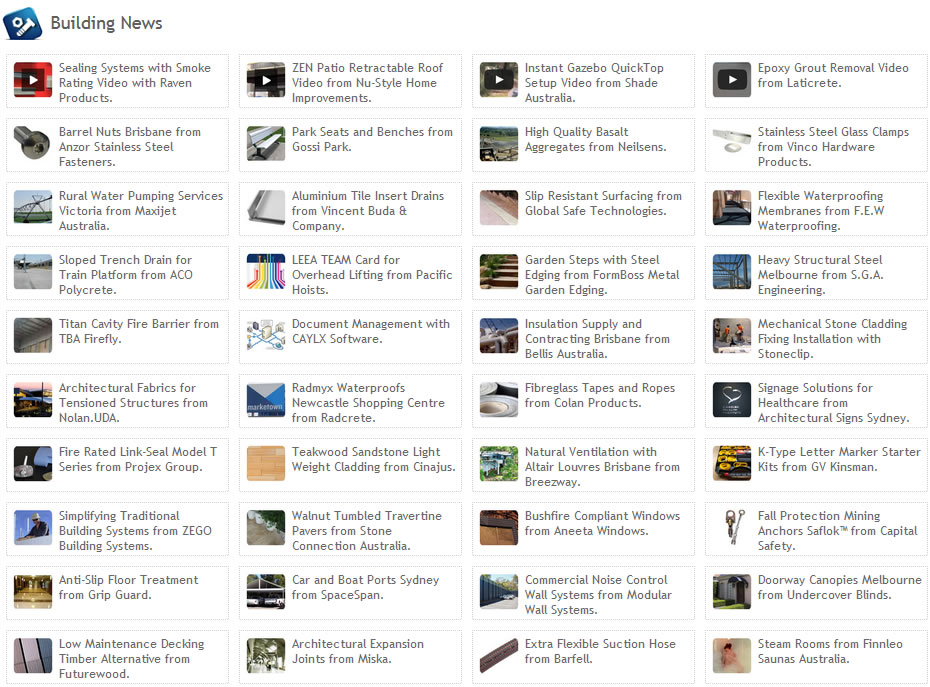Viewport: 930px width, 687px height.
Task: Open the Doorway Canopies Melbourne thumbnail
Action: [x=732, y=592]
